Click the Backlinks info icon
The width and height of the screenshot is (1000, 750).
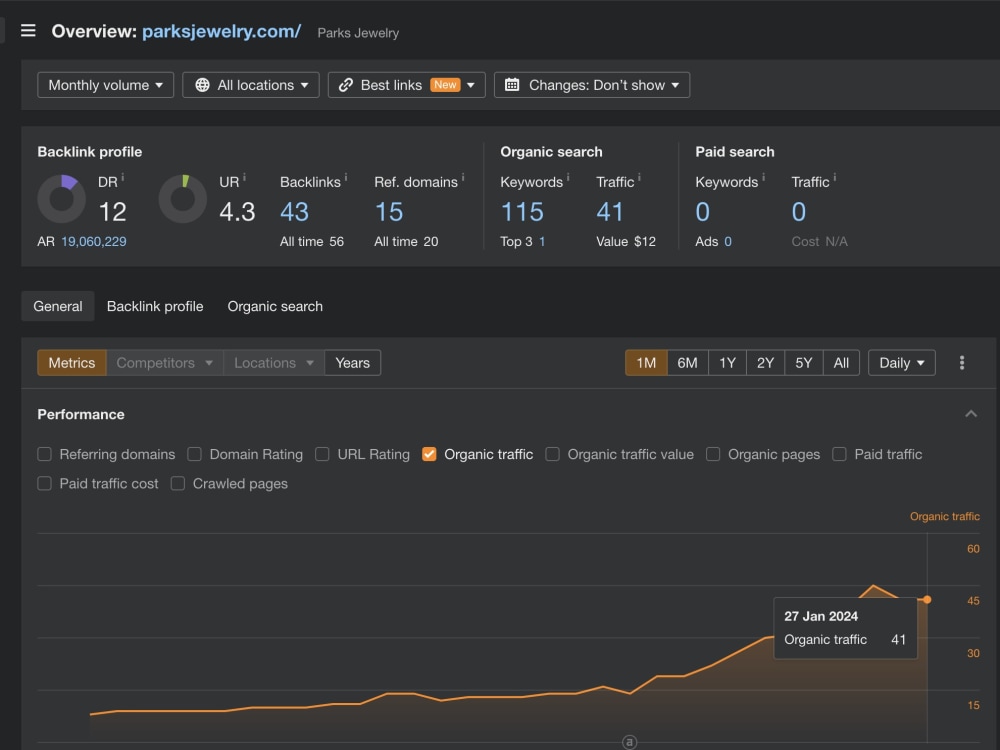pos(346,177)
